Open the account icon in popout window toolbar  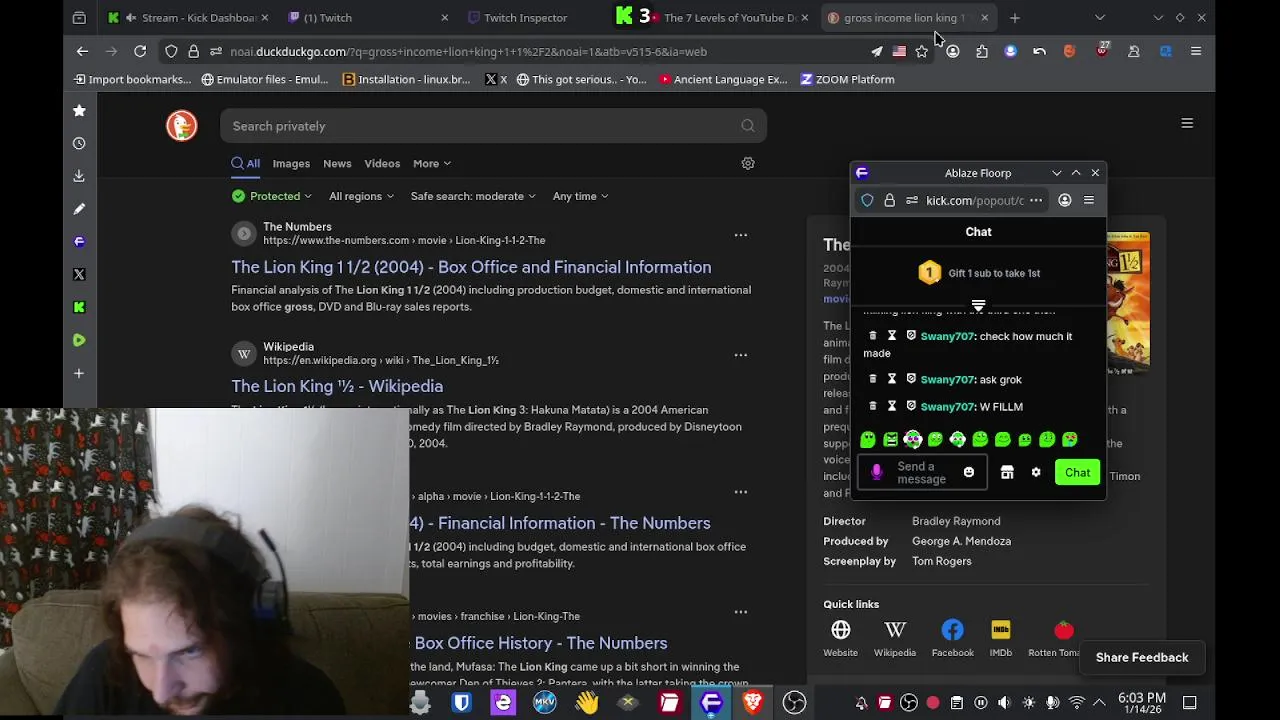(x=1065, y=200)
